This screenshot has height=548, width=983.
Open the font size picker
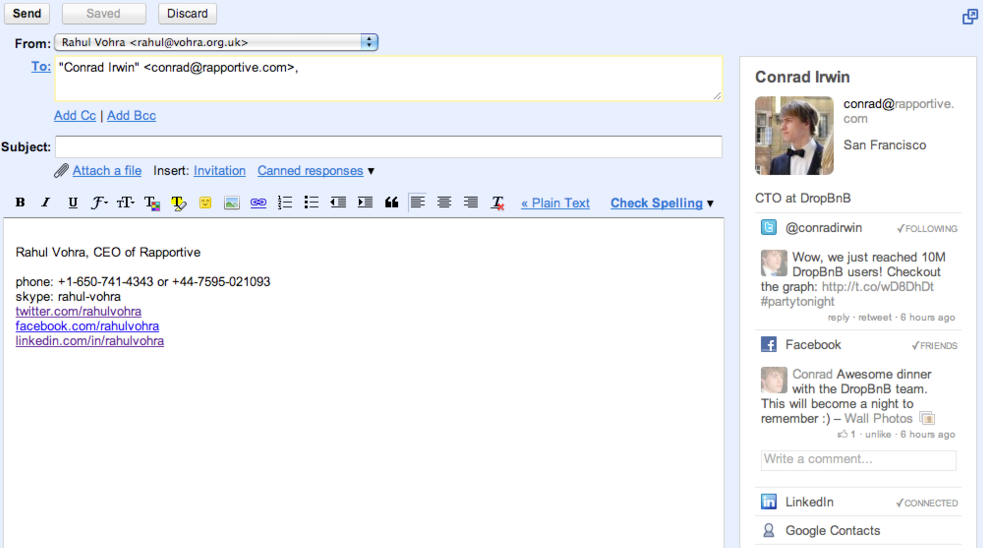(x=125, y=203)
